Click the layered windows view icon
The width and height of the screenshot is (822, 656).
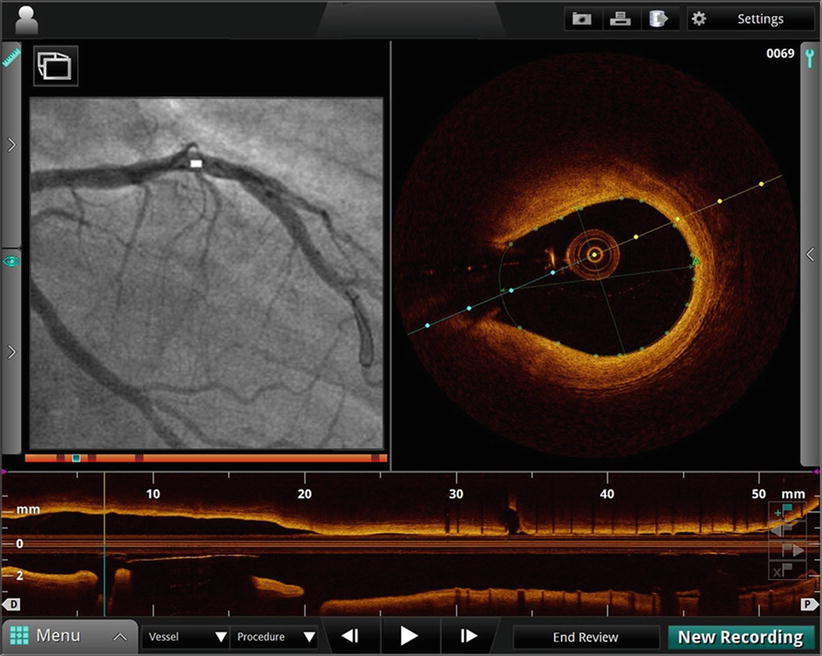(x=55, y=65)
